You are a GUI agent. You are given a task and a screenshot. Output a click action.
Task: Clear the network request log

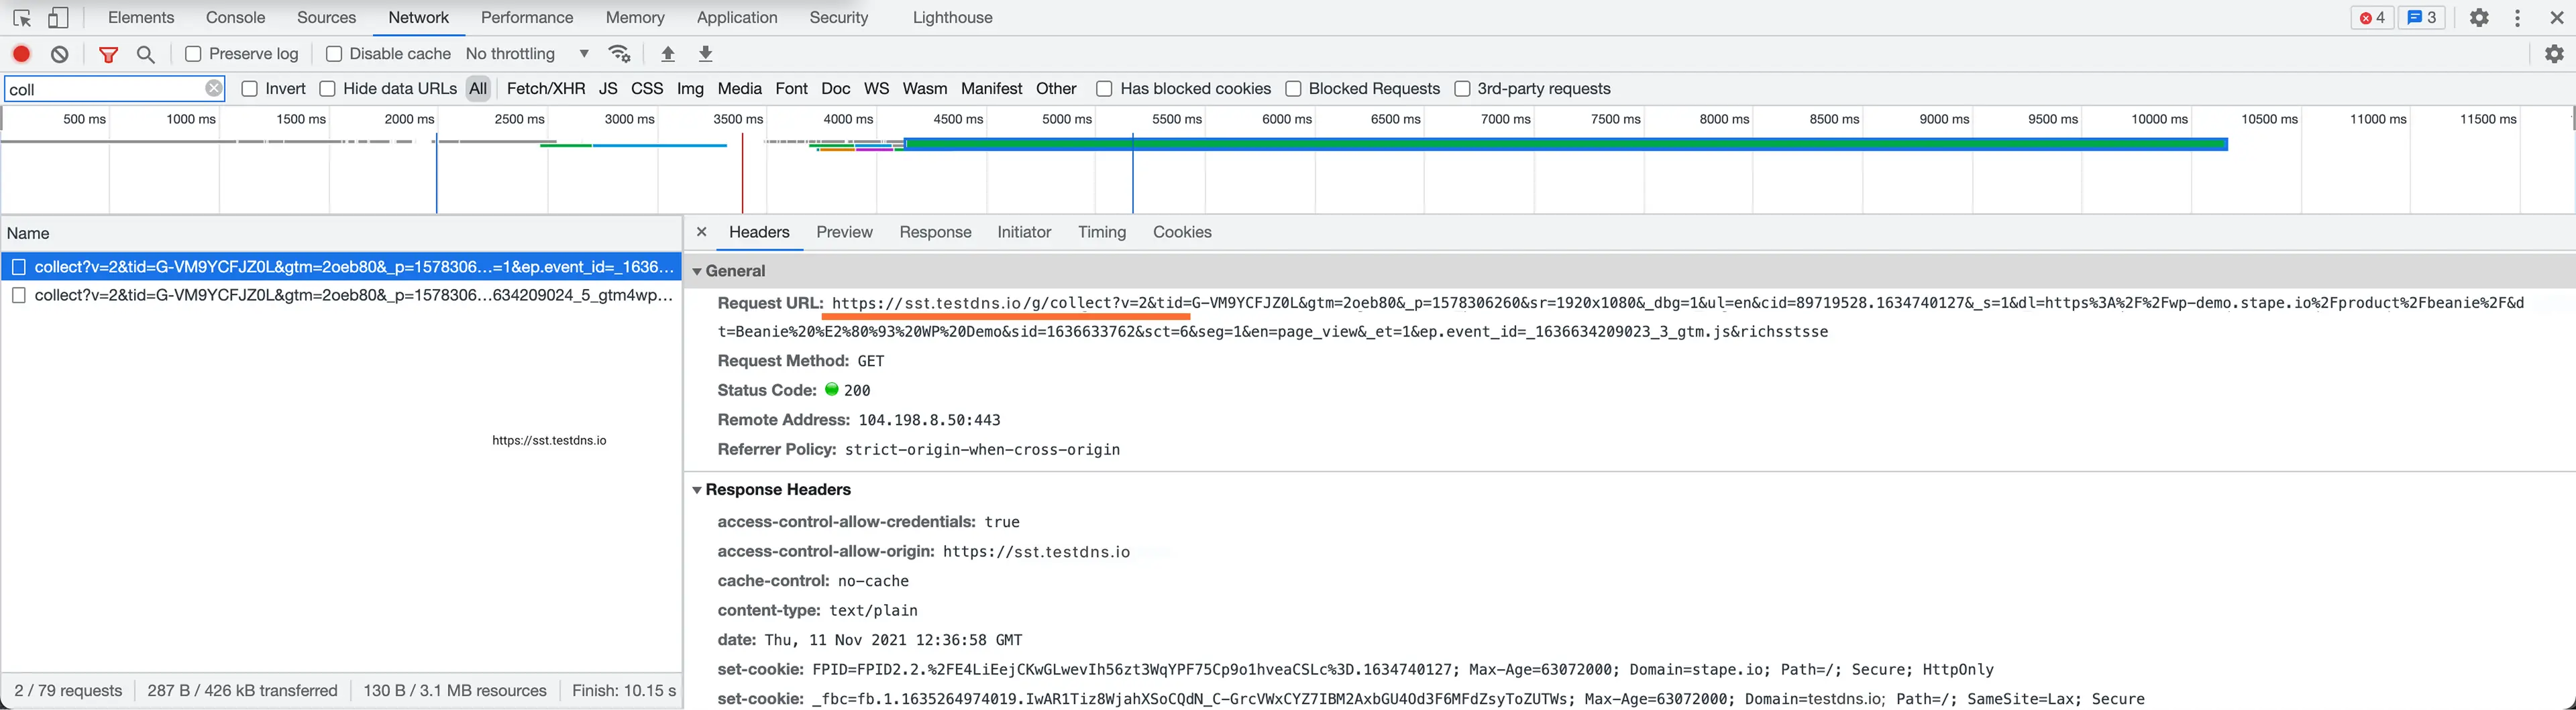point(59,54)
